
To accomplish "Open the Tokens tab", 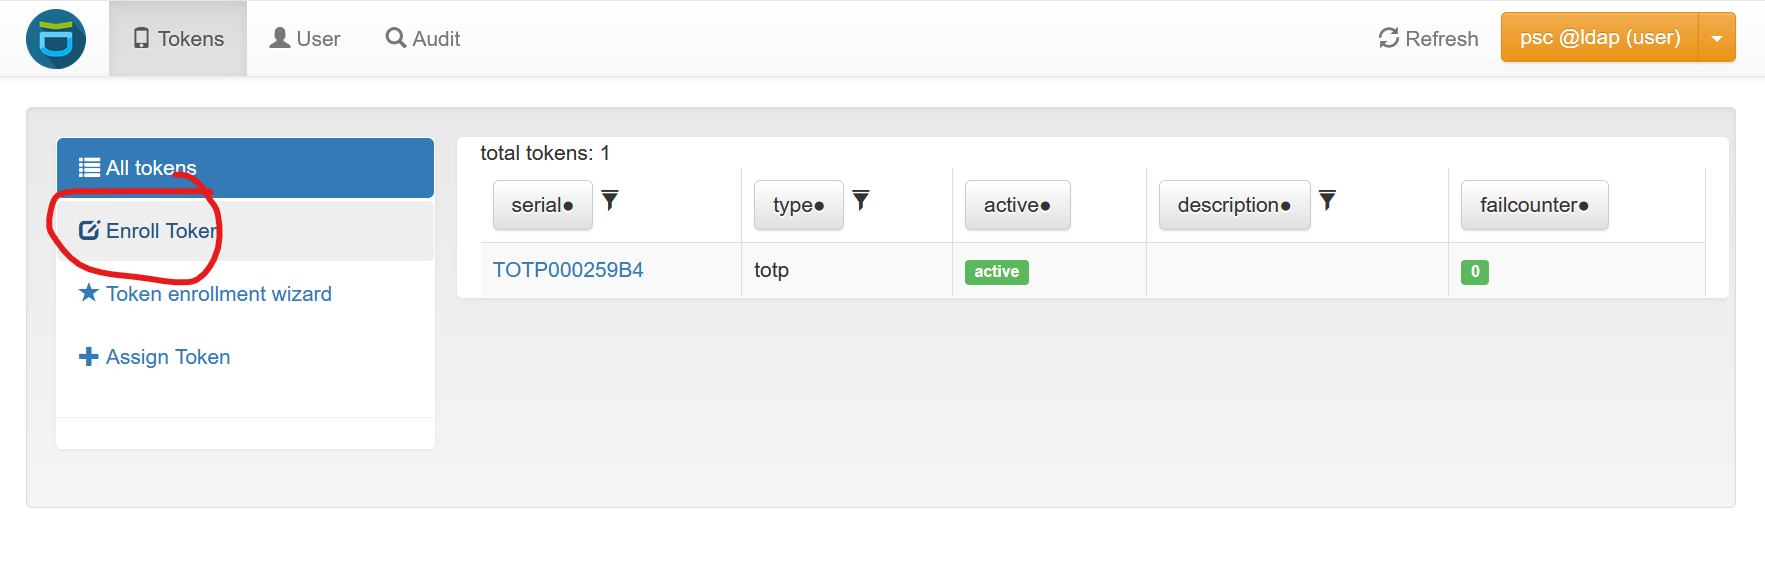I will pos(178,39).
